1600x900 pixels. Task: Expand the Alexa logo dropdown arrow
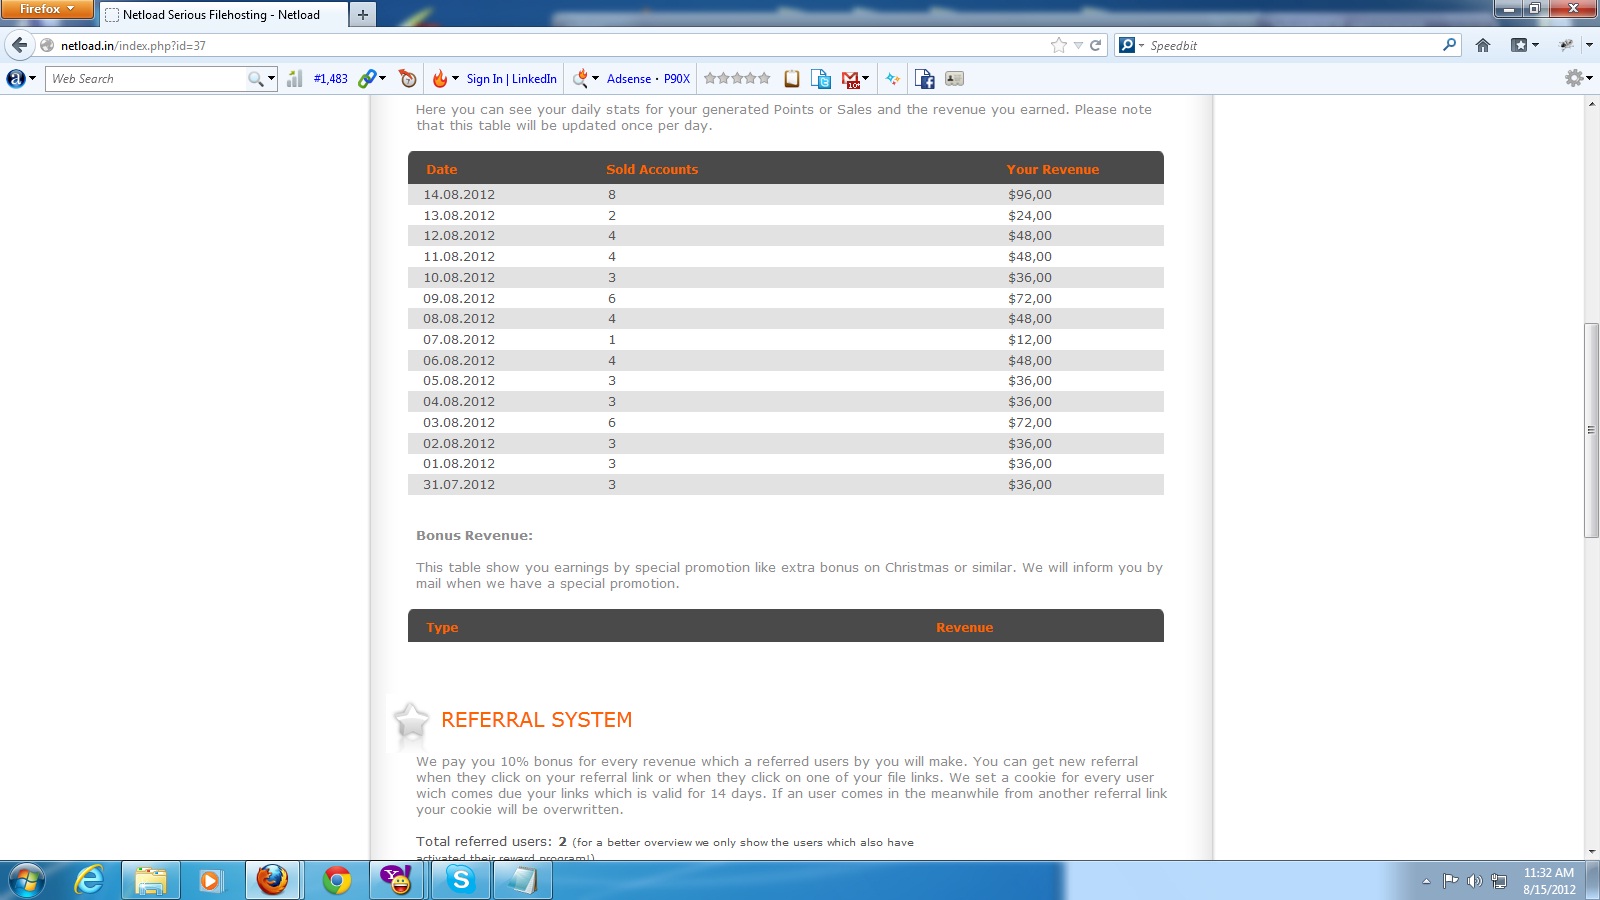click(x=32, y=79)
